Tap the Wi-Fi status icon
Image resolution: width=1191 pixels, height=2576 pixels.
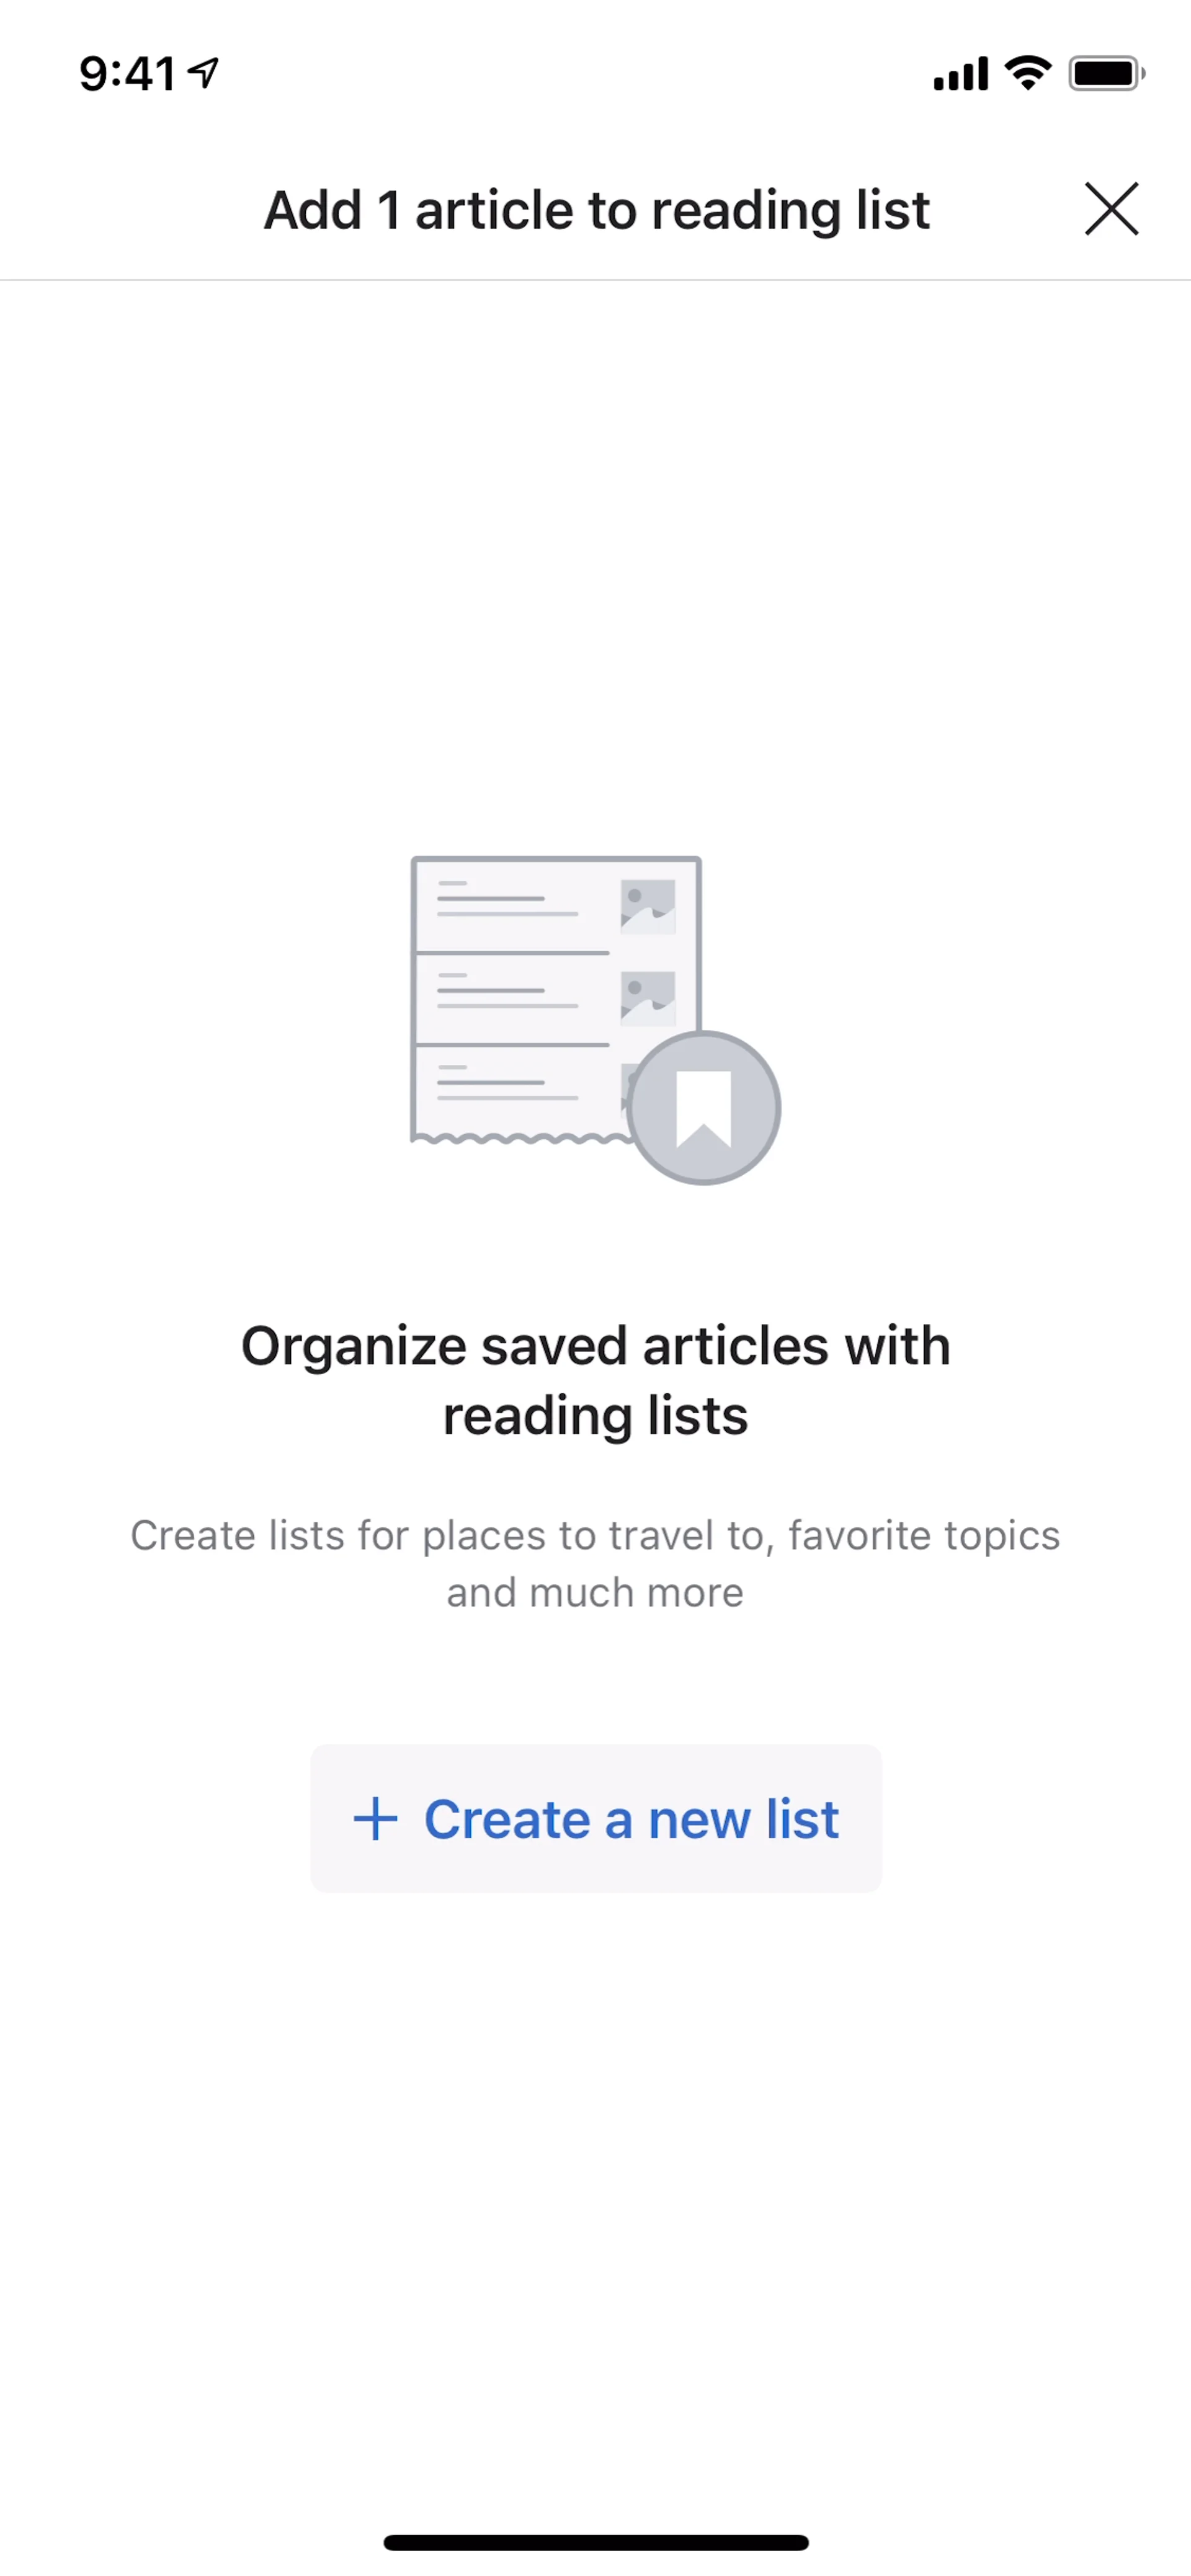[x=1027, y=73]
